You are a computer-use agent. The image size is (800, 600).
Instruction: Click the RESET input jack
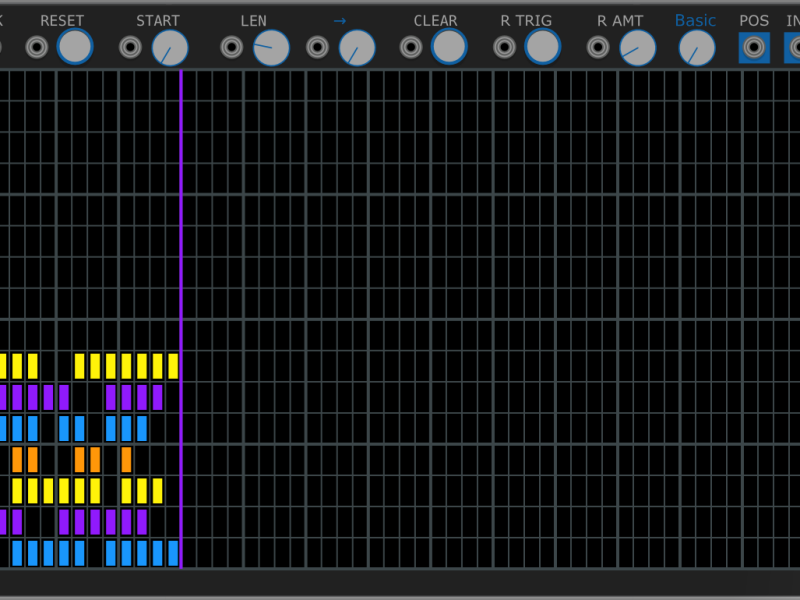(x=37, y=47)
